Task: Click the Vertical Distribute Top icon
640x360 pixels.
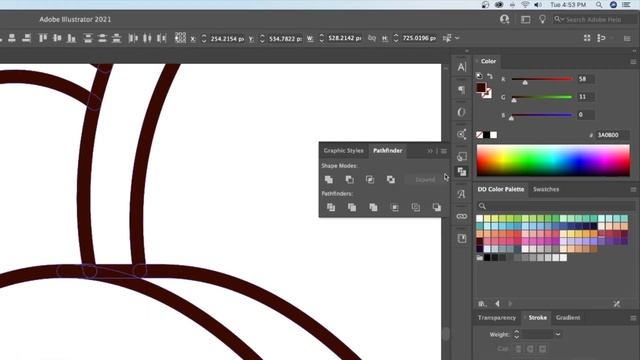Action: click(88, 38)
